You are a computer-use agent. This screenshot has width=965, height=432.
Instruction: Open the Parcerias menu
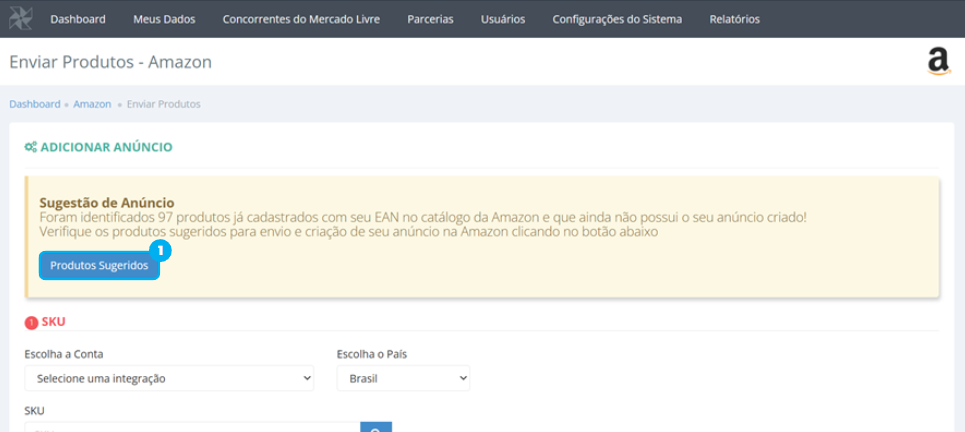point(430,19)
